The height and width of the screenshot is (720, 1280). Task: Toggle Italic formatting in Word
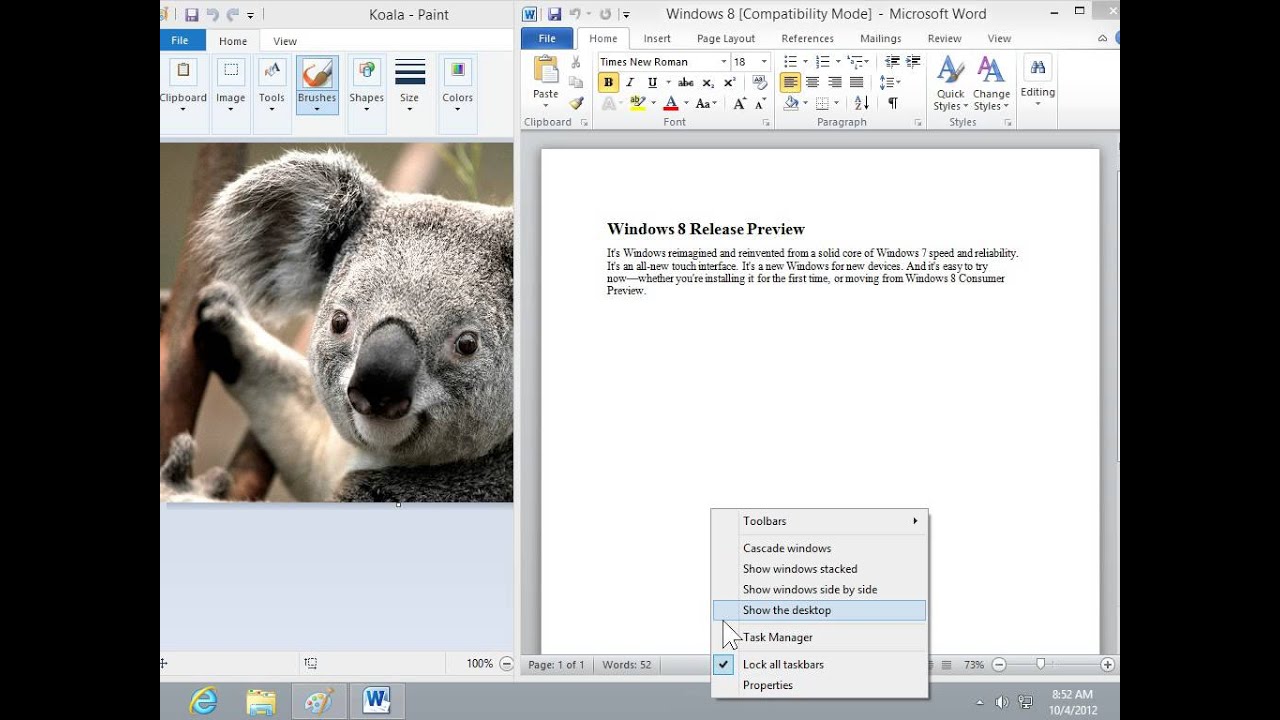pyautogui.click(x=630, y=83)
